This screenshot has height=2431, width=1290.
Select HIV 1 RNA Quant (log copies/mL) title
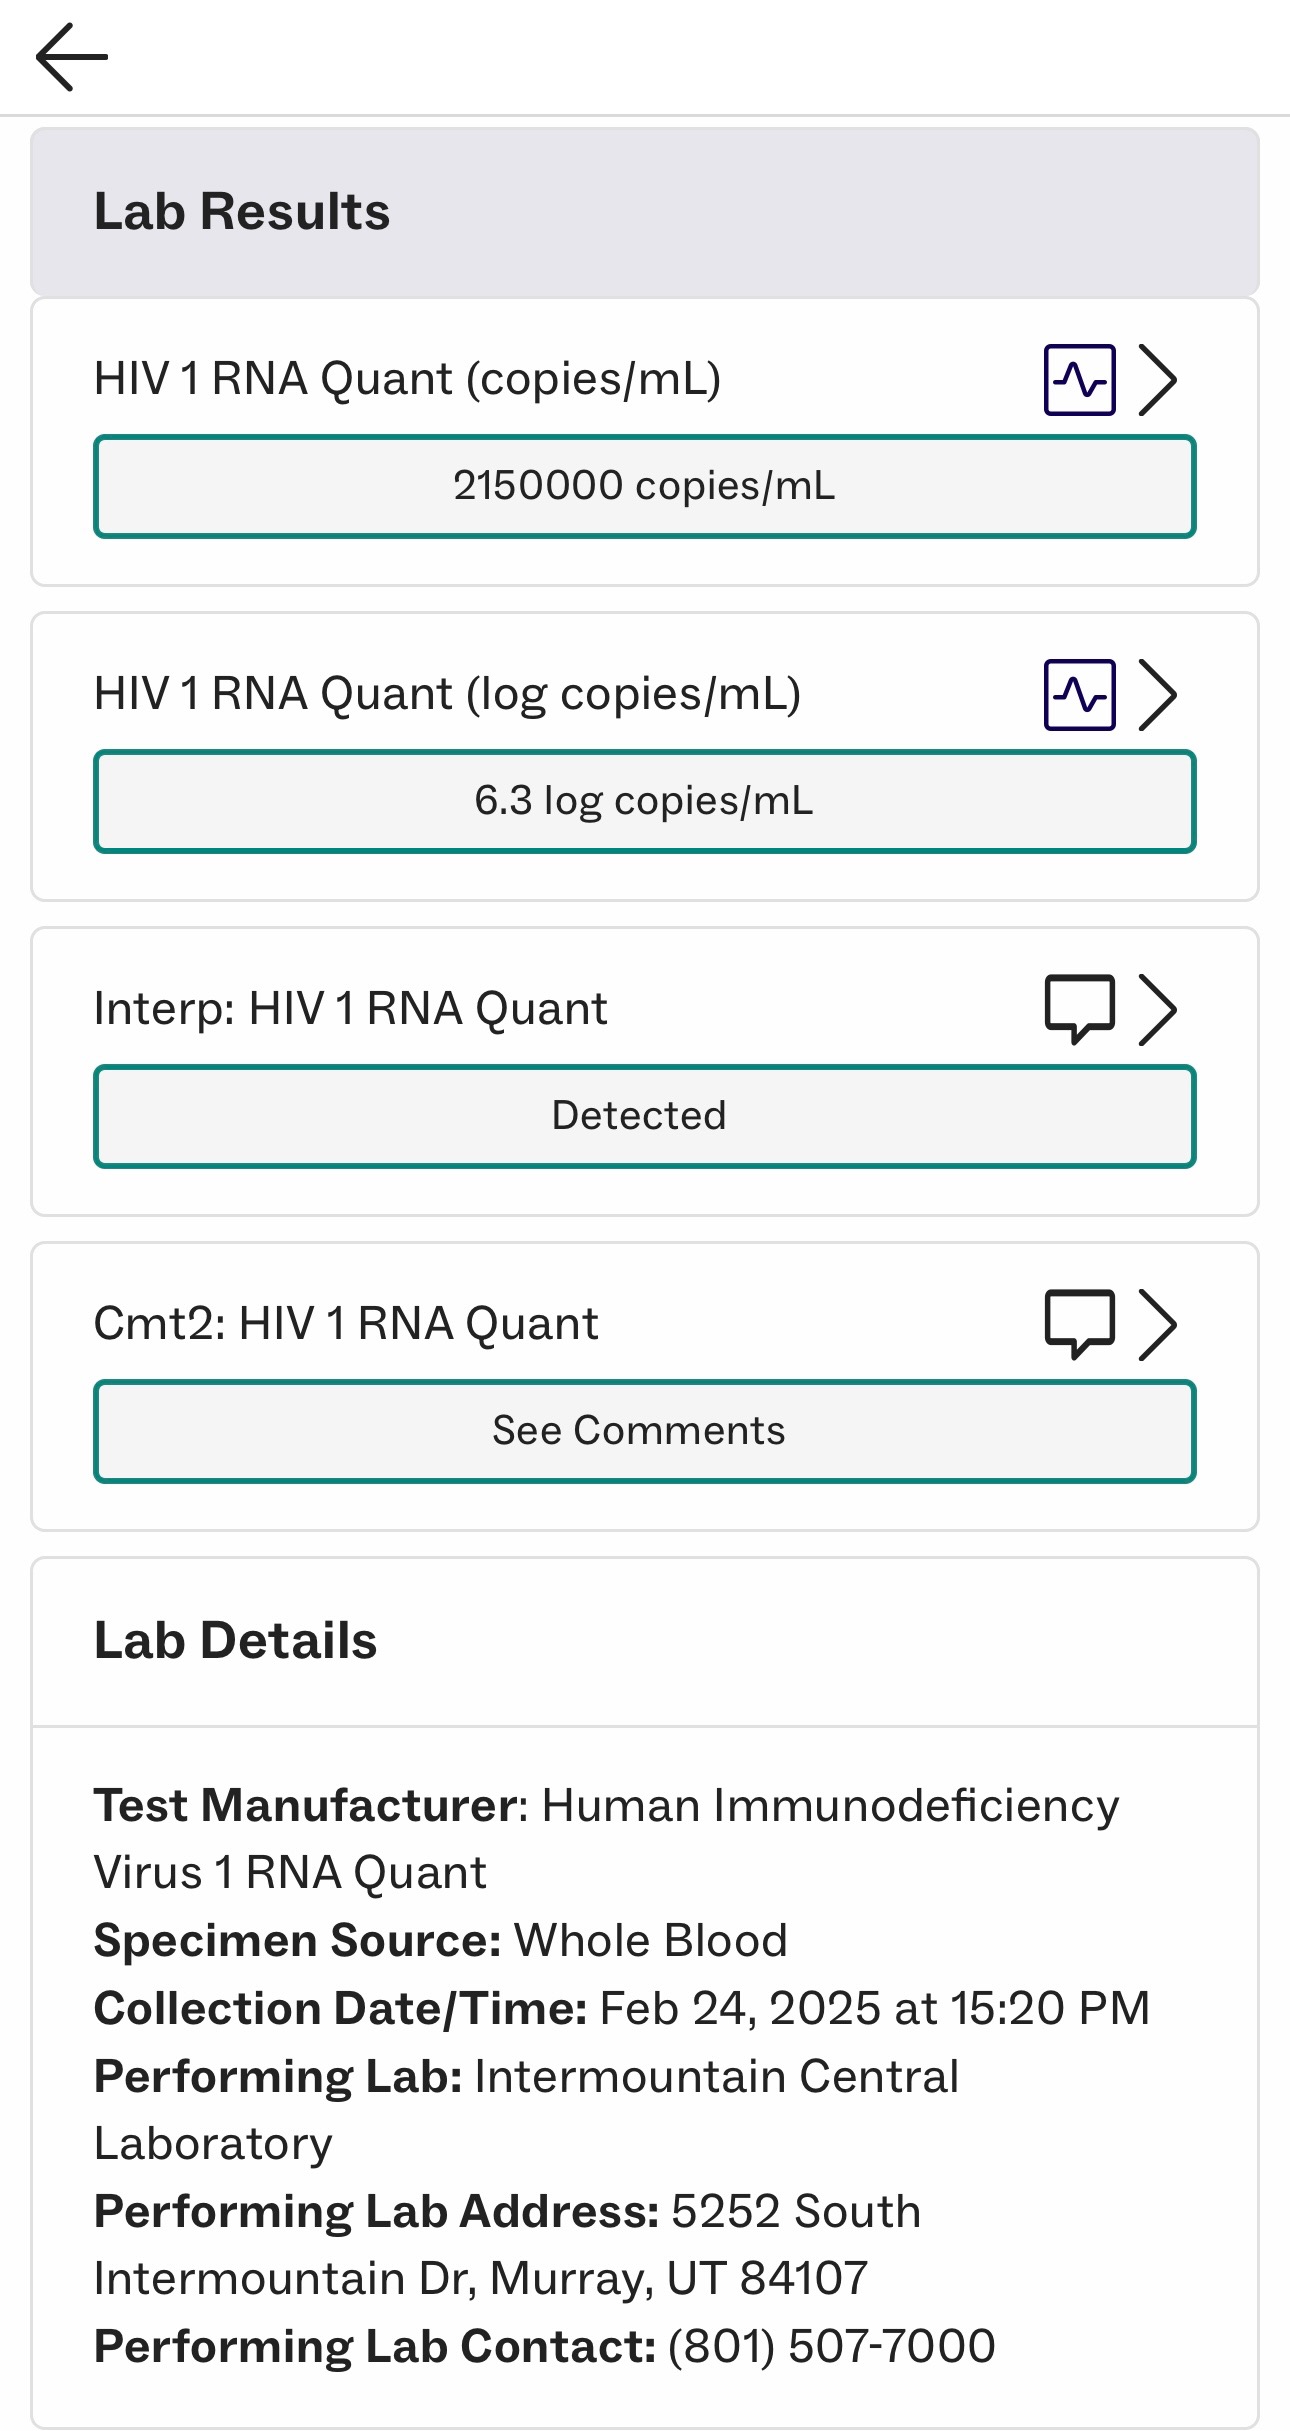click(447, 695)
